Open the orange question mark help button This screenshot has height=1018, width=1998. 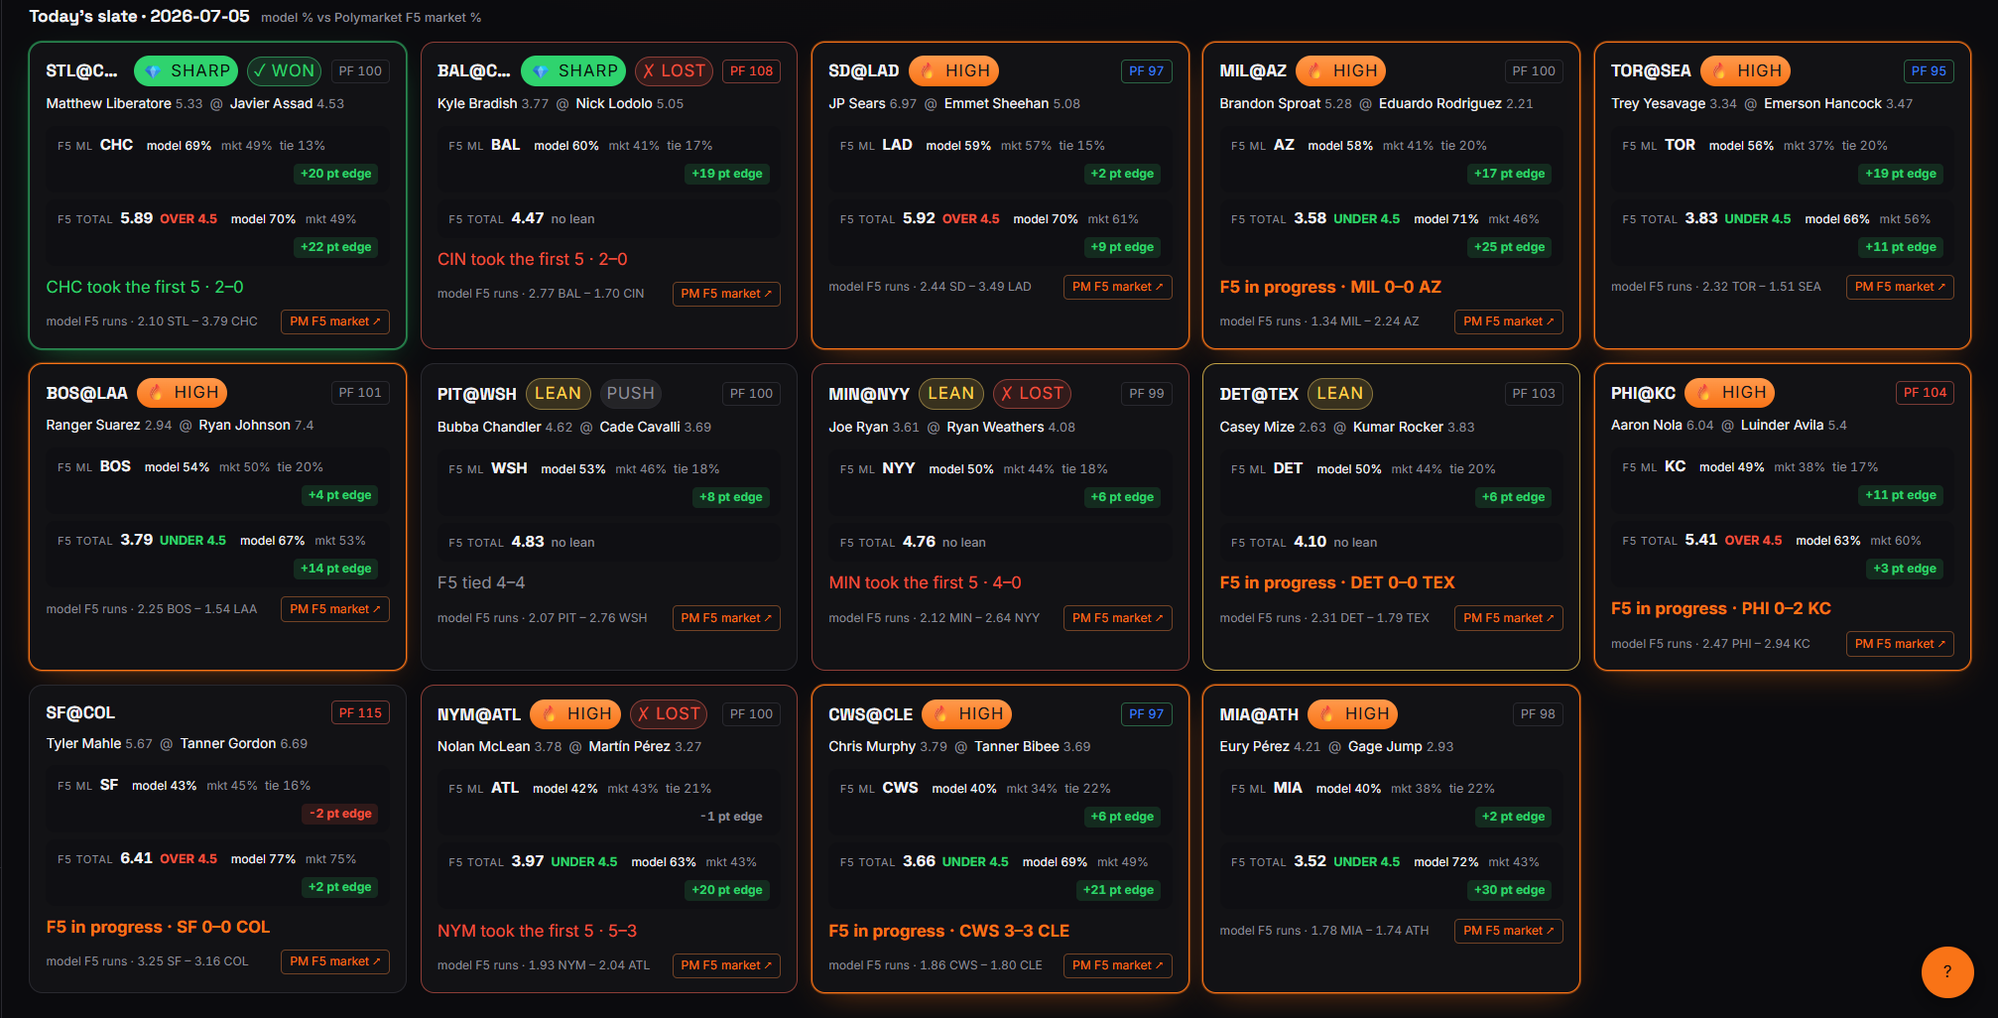click(1947, 971)
